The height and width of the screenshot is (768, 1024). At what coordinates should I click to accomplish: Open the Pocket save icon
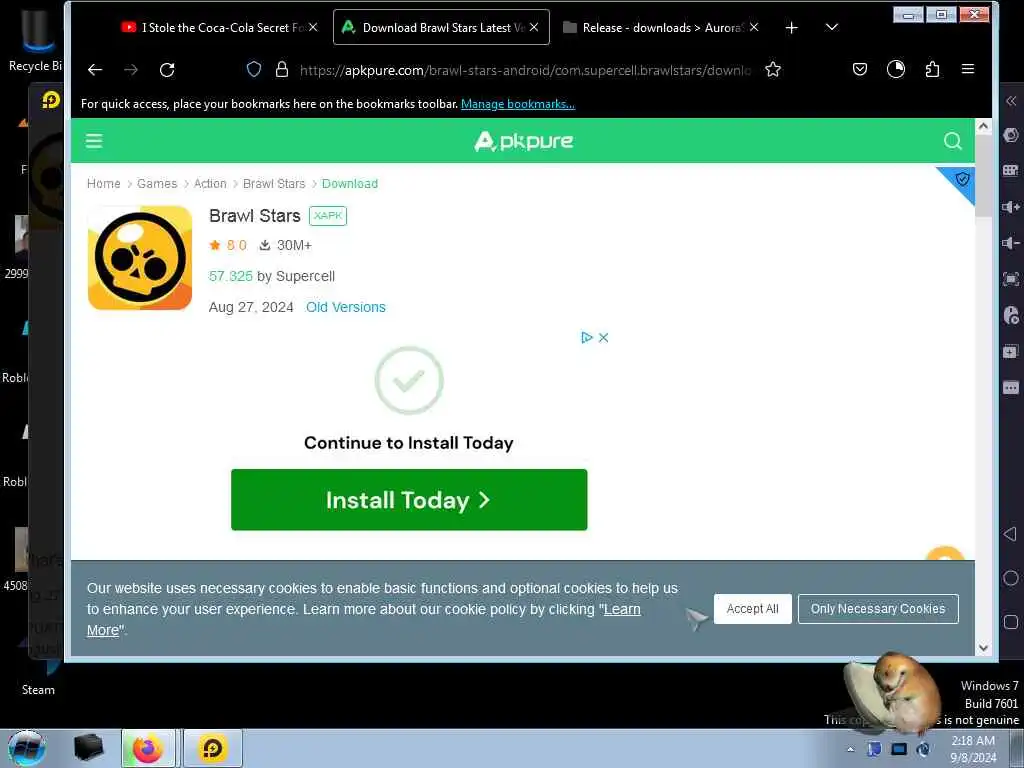point(860,69)
